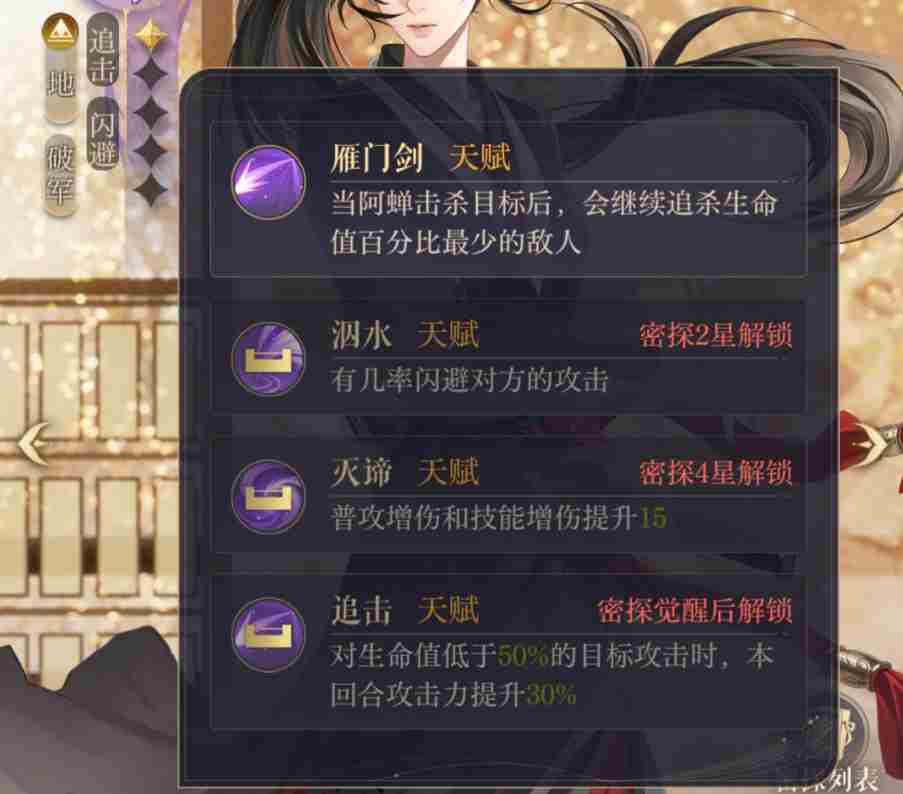Viewport: 903px width, 794px height.
Task: Tap the locked 灭谛 talent icon
Action: pyautogui.click(x=268, y=497)
